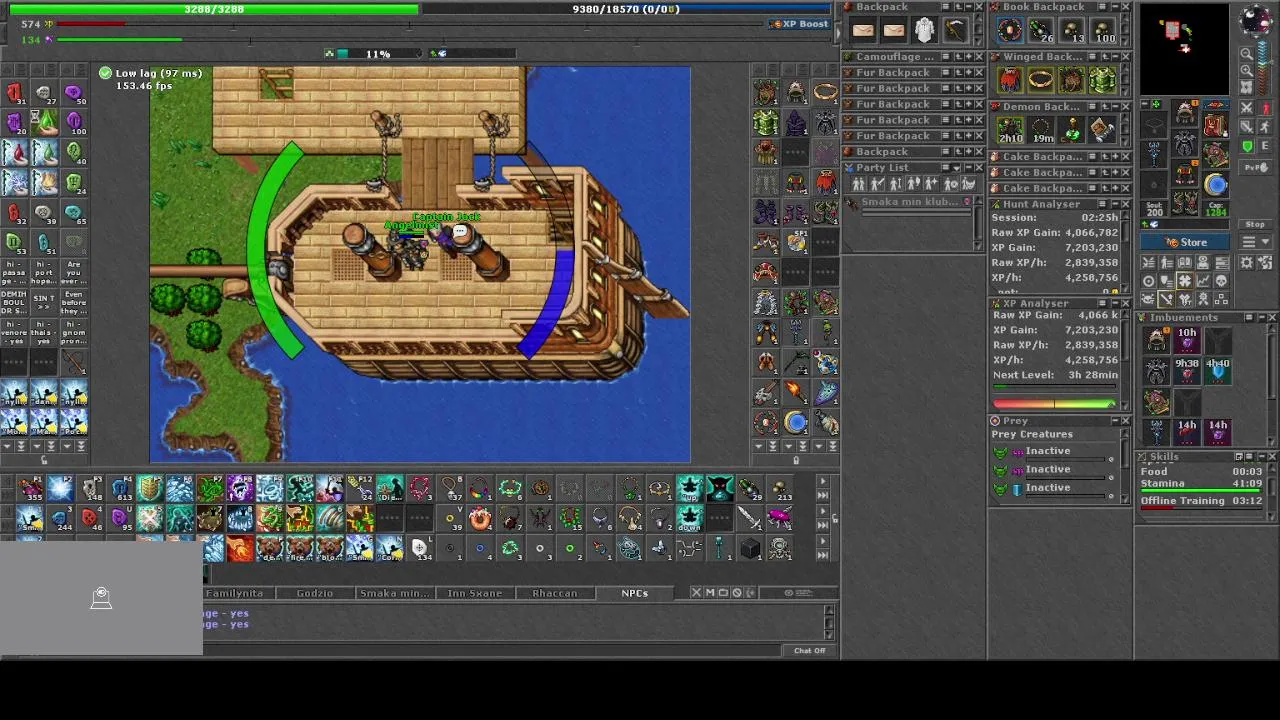Enable defensive mode green shield
The image size is (1280, 720).
[1246, 146]
